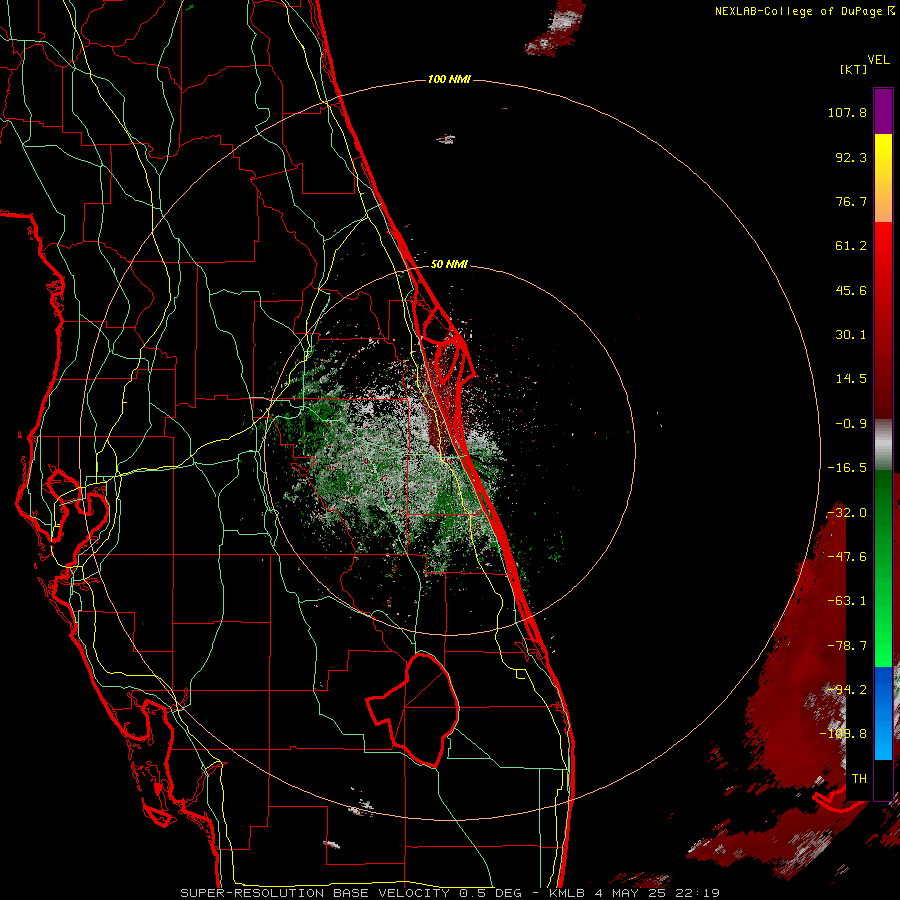Click the 100 NMI range ring label
The height and width of the screenshot is (900, 900).
click(x=449, y=79)
